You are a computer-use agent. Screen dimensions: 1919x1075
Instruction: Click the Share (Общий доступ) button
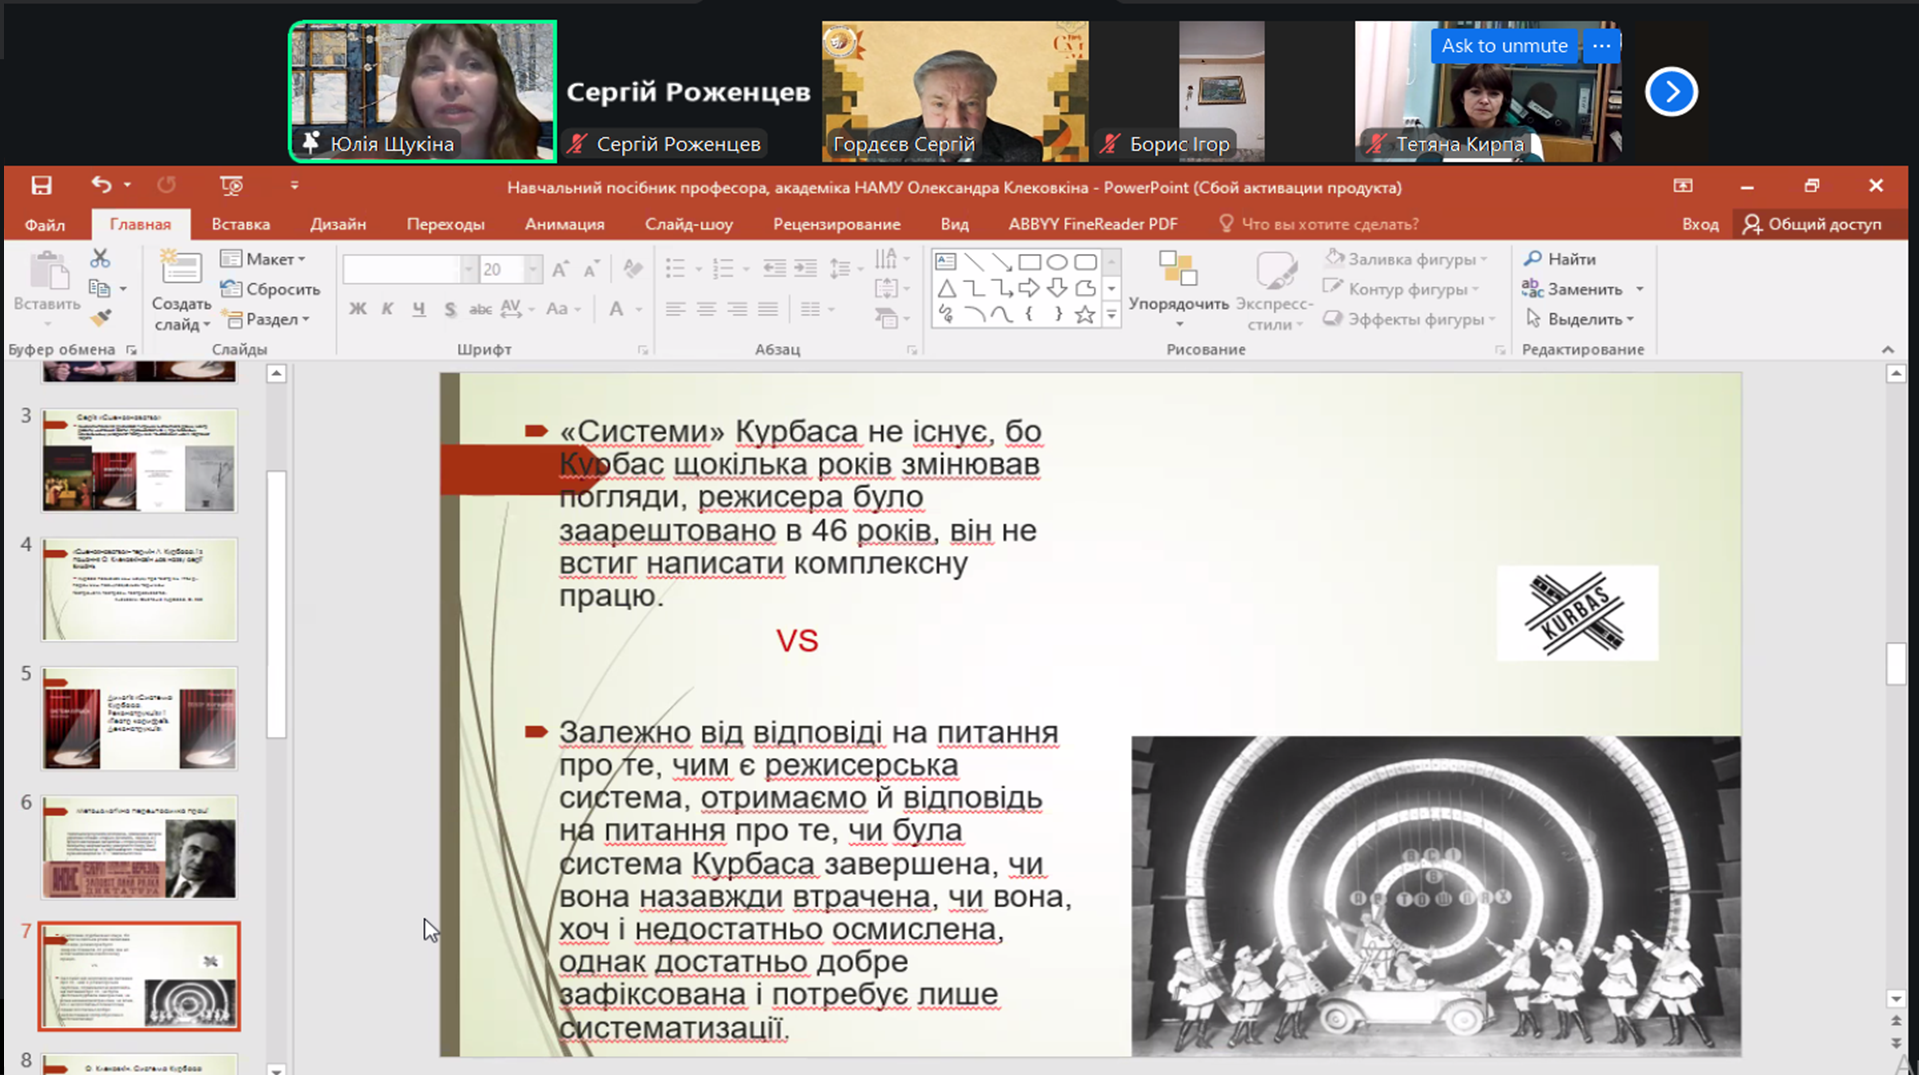pos(1812,224)
